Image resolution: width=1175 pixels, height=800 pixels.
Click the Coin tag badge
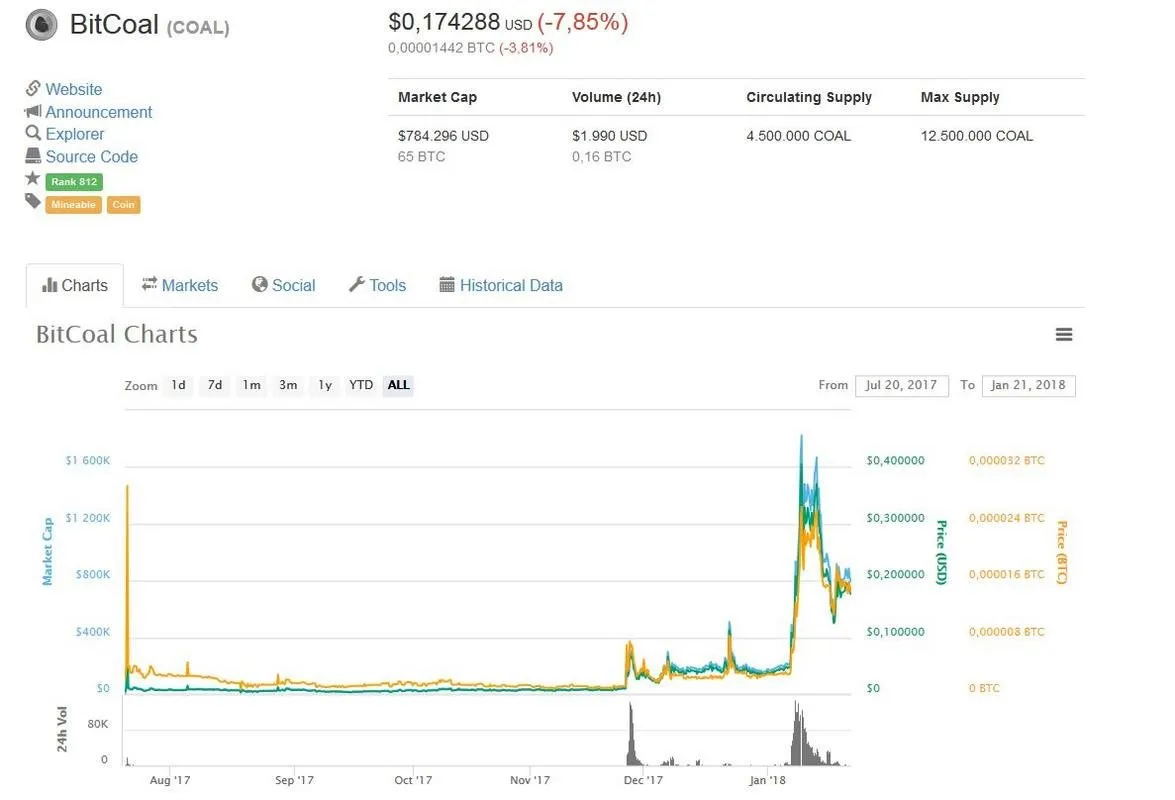tap(124, 204)
